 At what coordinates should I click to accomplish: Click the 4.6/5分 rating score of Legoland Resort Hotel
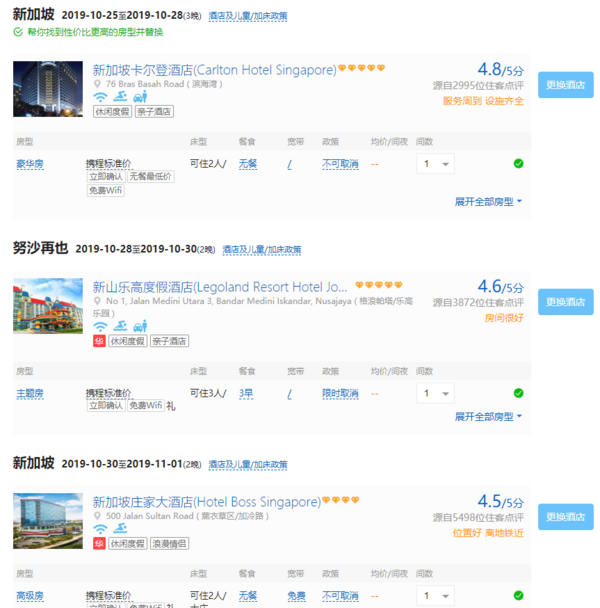pyautogui.click(x=500, y=287)
